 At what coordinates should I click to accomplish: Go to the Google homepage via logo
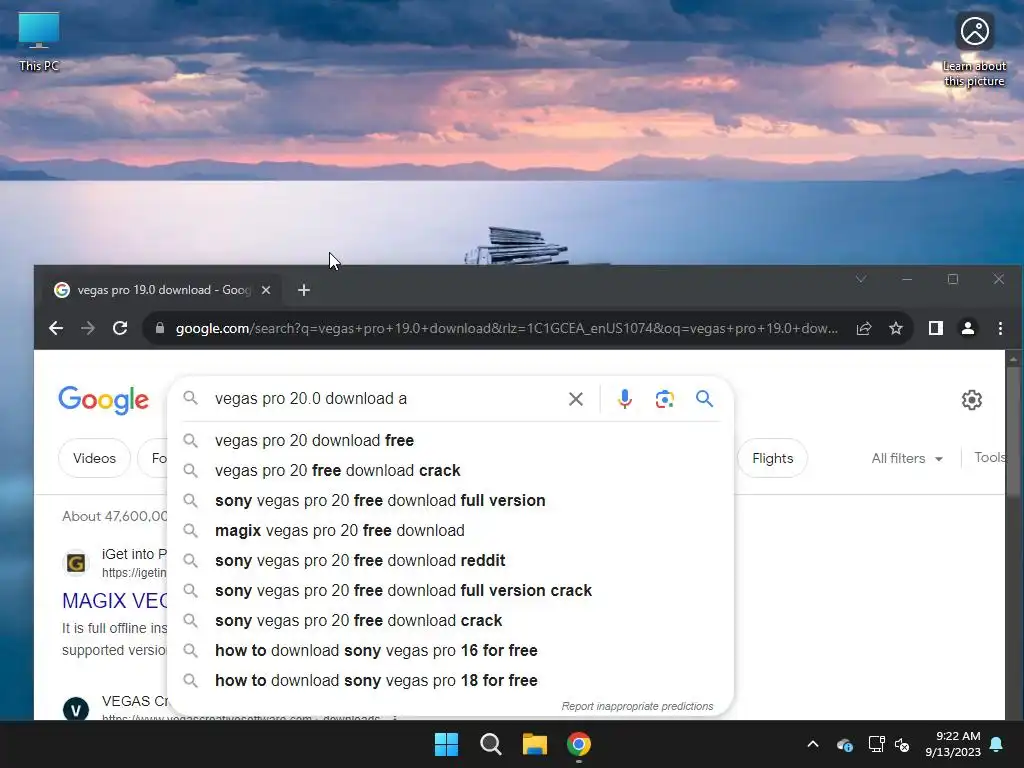pos(103,400)
